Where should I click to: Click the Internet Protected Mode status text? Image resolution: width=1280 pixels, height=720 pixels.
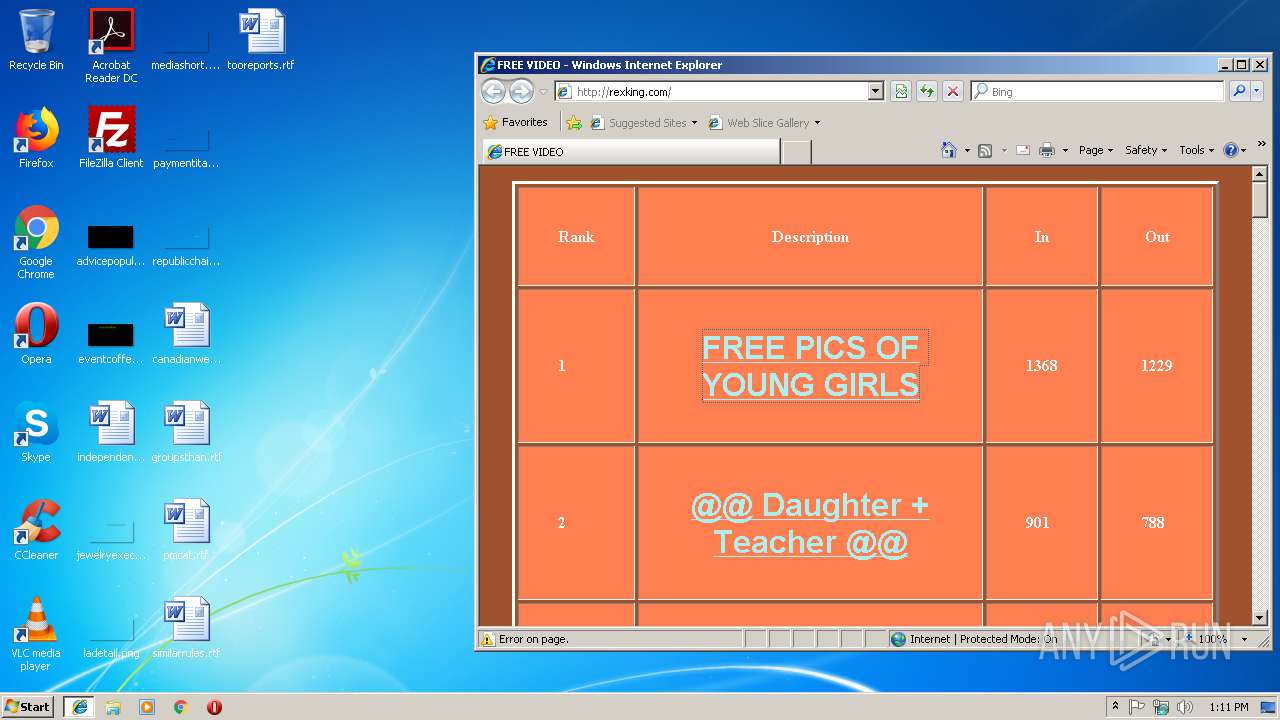(983, 639)
